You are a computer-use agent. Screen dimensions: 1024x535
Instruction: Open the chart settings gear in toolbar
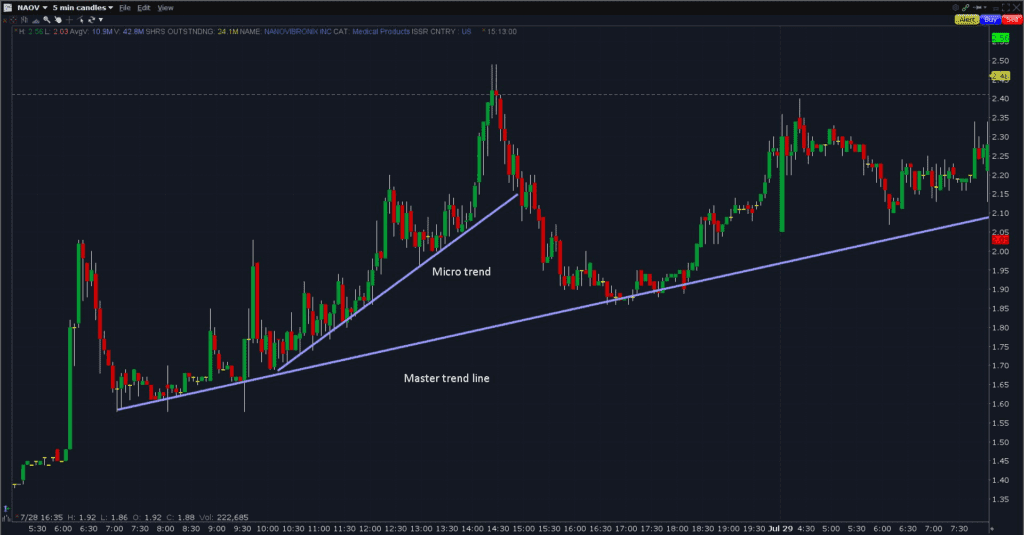click(13, 20)
